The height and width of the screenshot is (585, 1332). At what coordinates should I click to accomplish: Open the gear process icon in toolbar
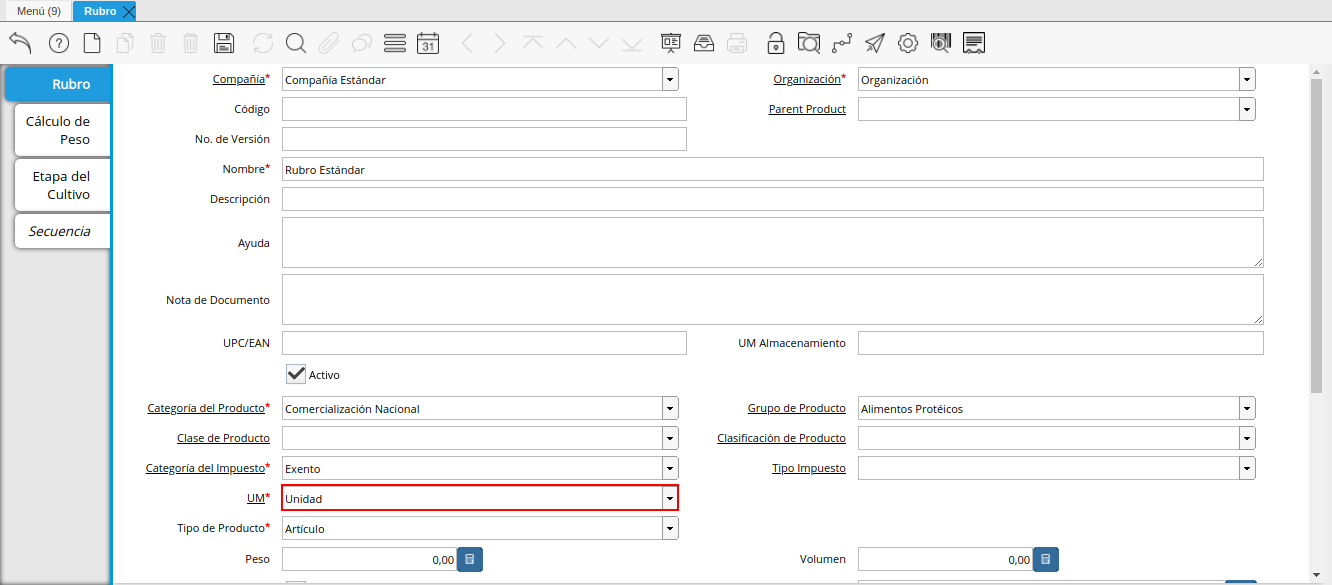point(907,43)
